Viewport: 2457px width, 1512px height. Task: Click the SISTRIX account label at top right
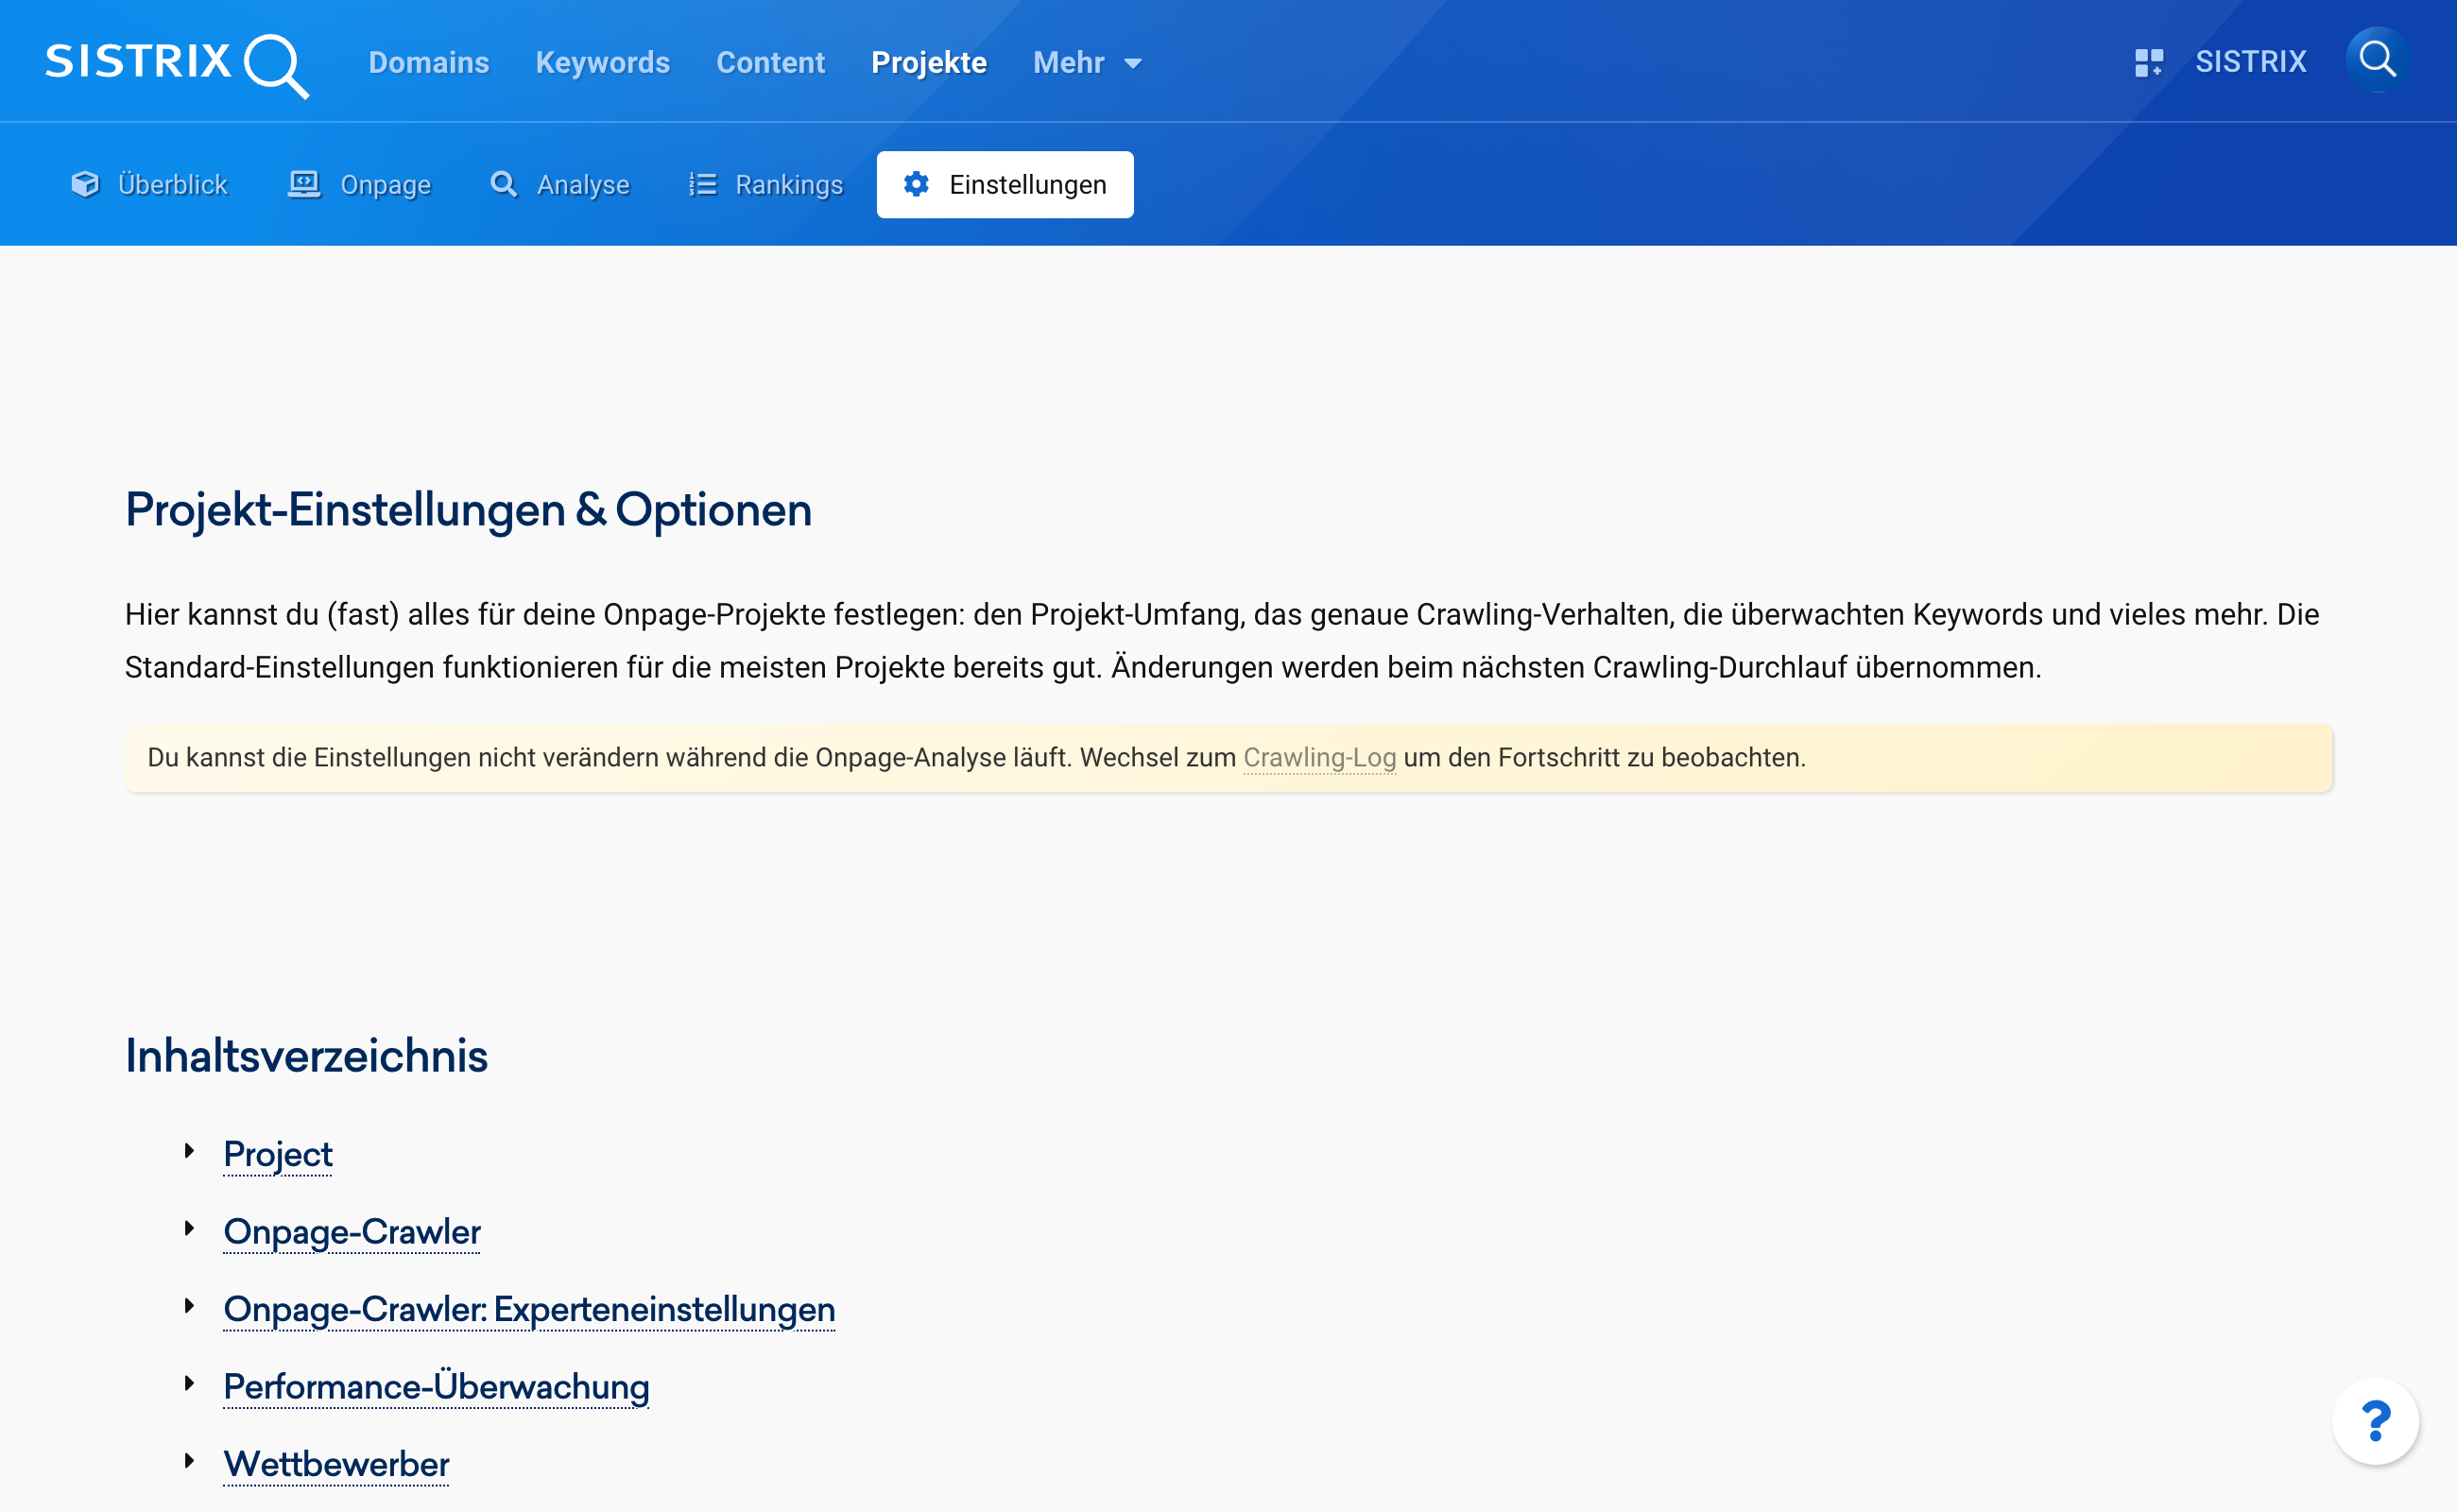pos(2250,62)
